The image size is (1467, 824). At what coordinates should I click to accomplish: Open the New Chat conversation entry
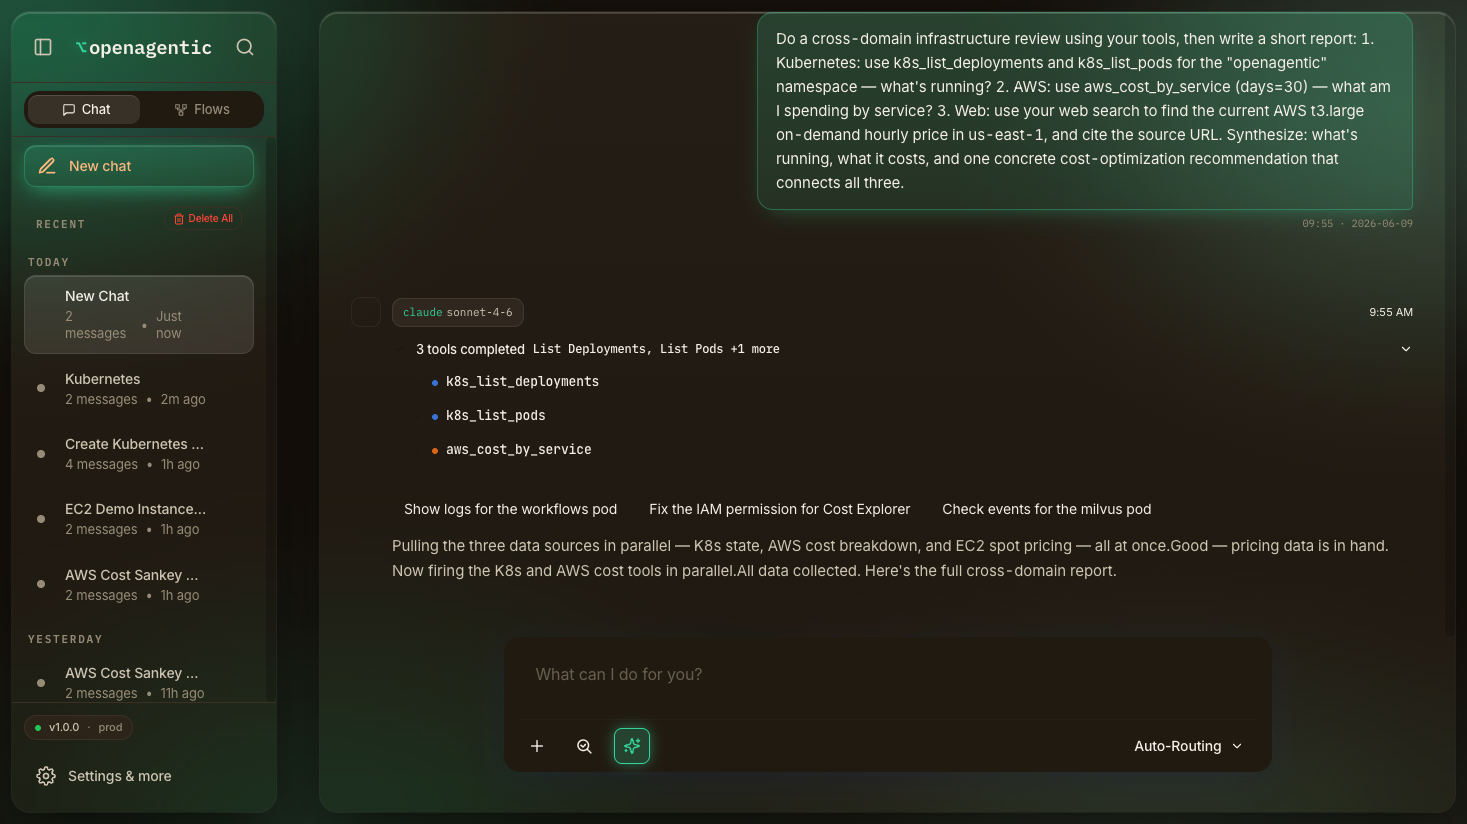139,314
